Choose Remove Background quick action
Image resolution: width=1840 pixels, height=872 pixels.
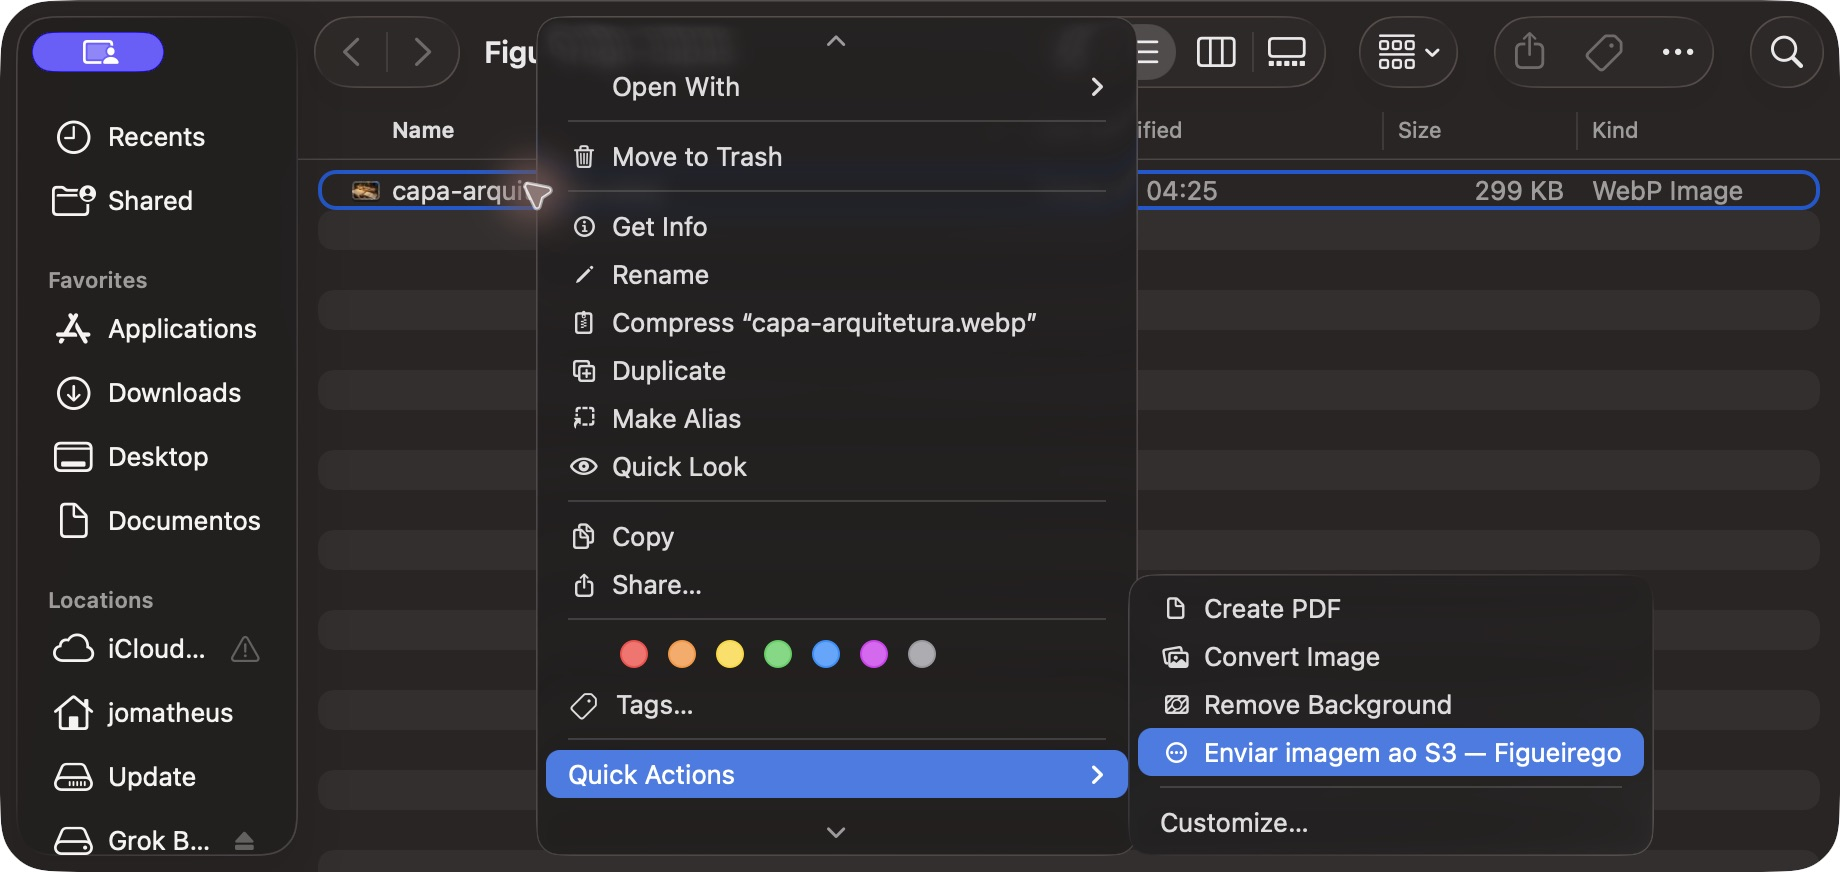[x=1390, y=705]
